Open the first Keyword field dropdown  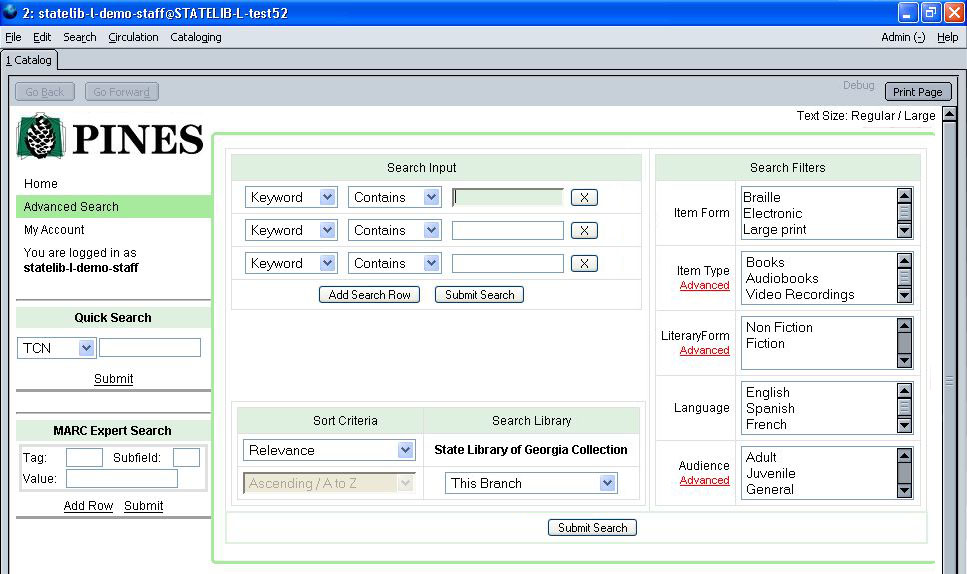point(290,198)
